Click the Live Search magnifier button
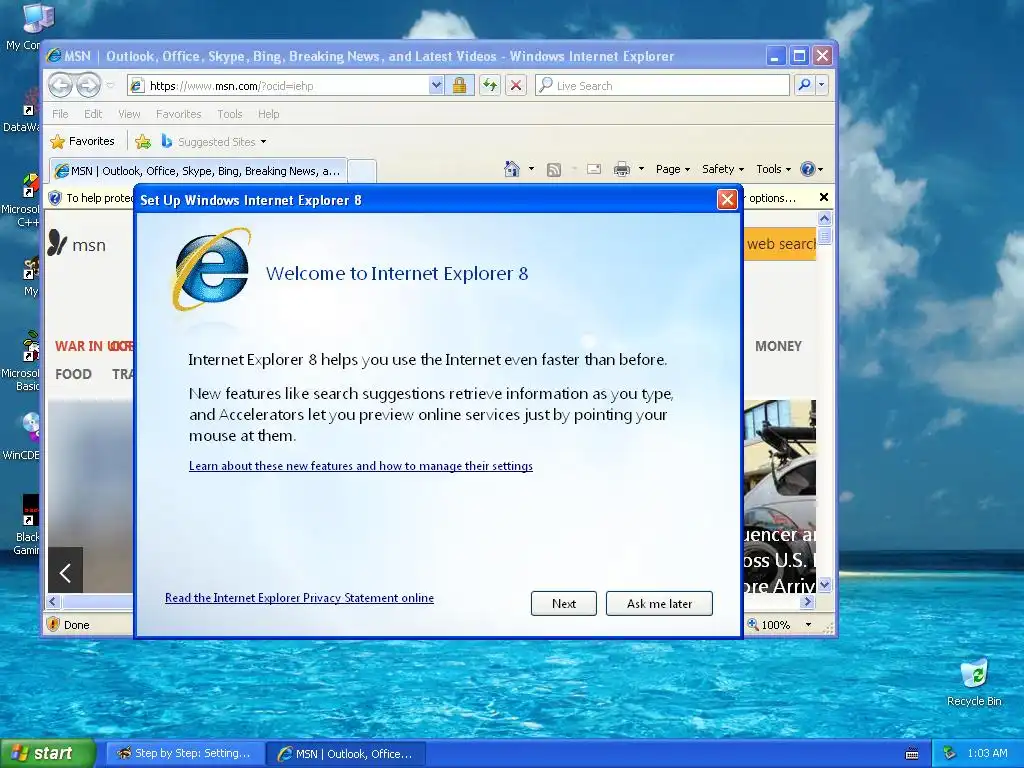This screenshot has width=1024, height=768. coord(805,85)
